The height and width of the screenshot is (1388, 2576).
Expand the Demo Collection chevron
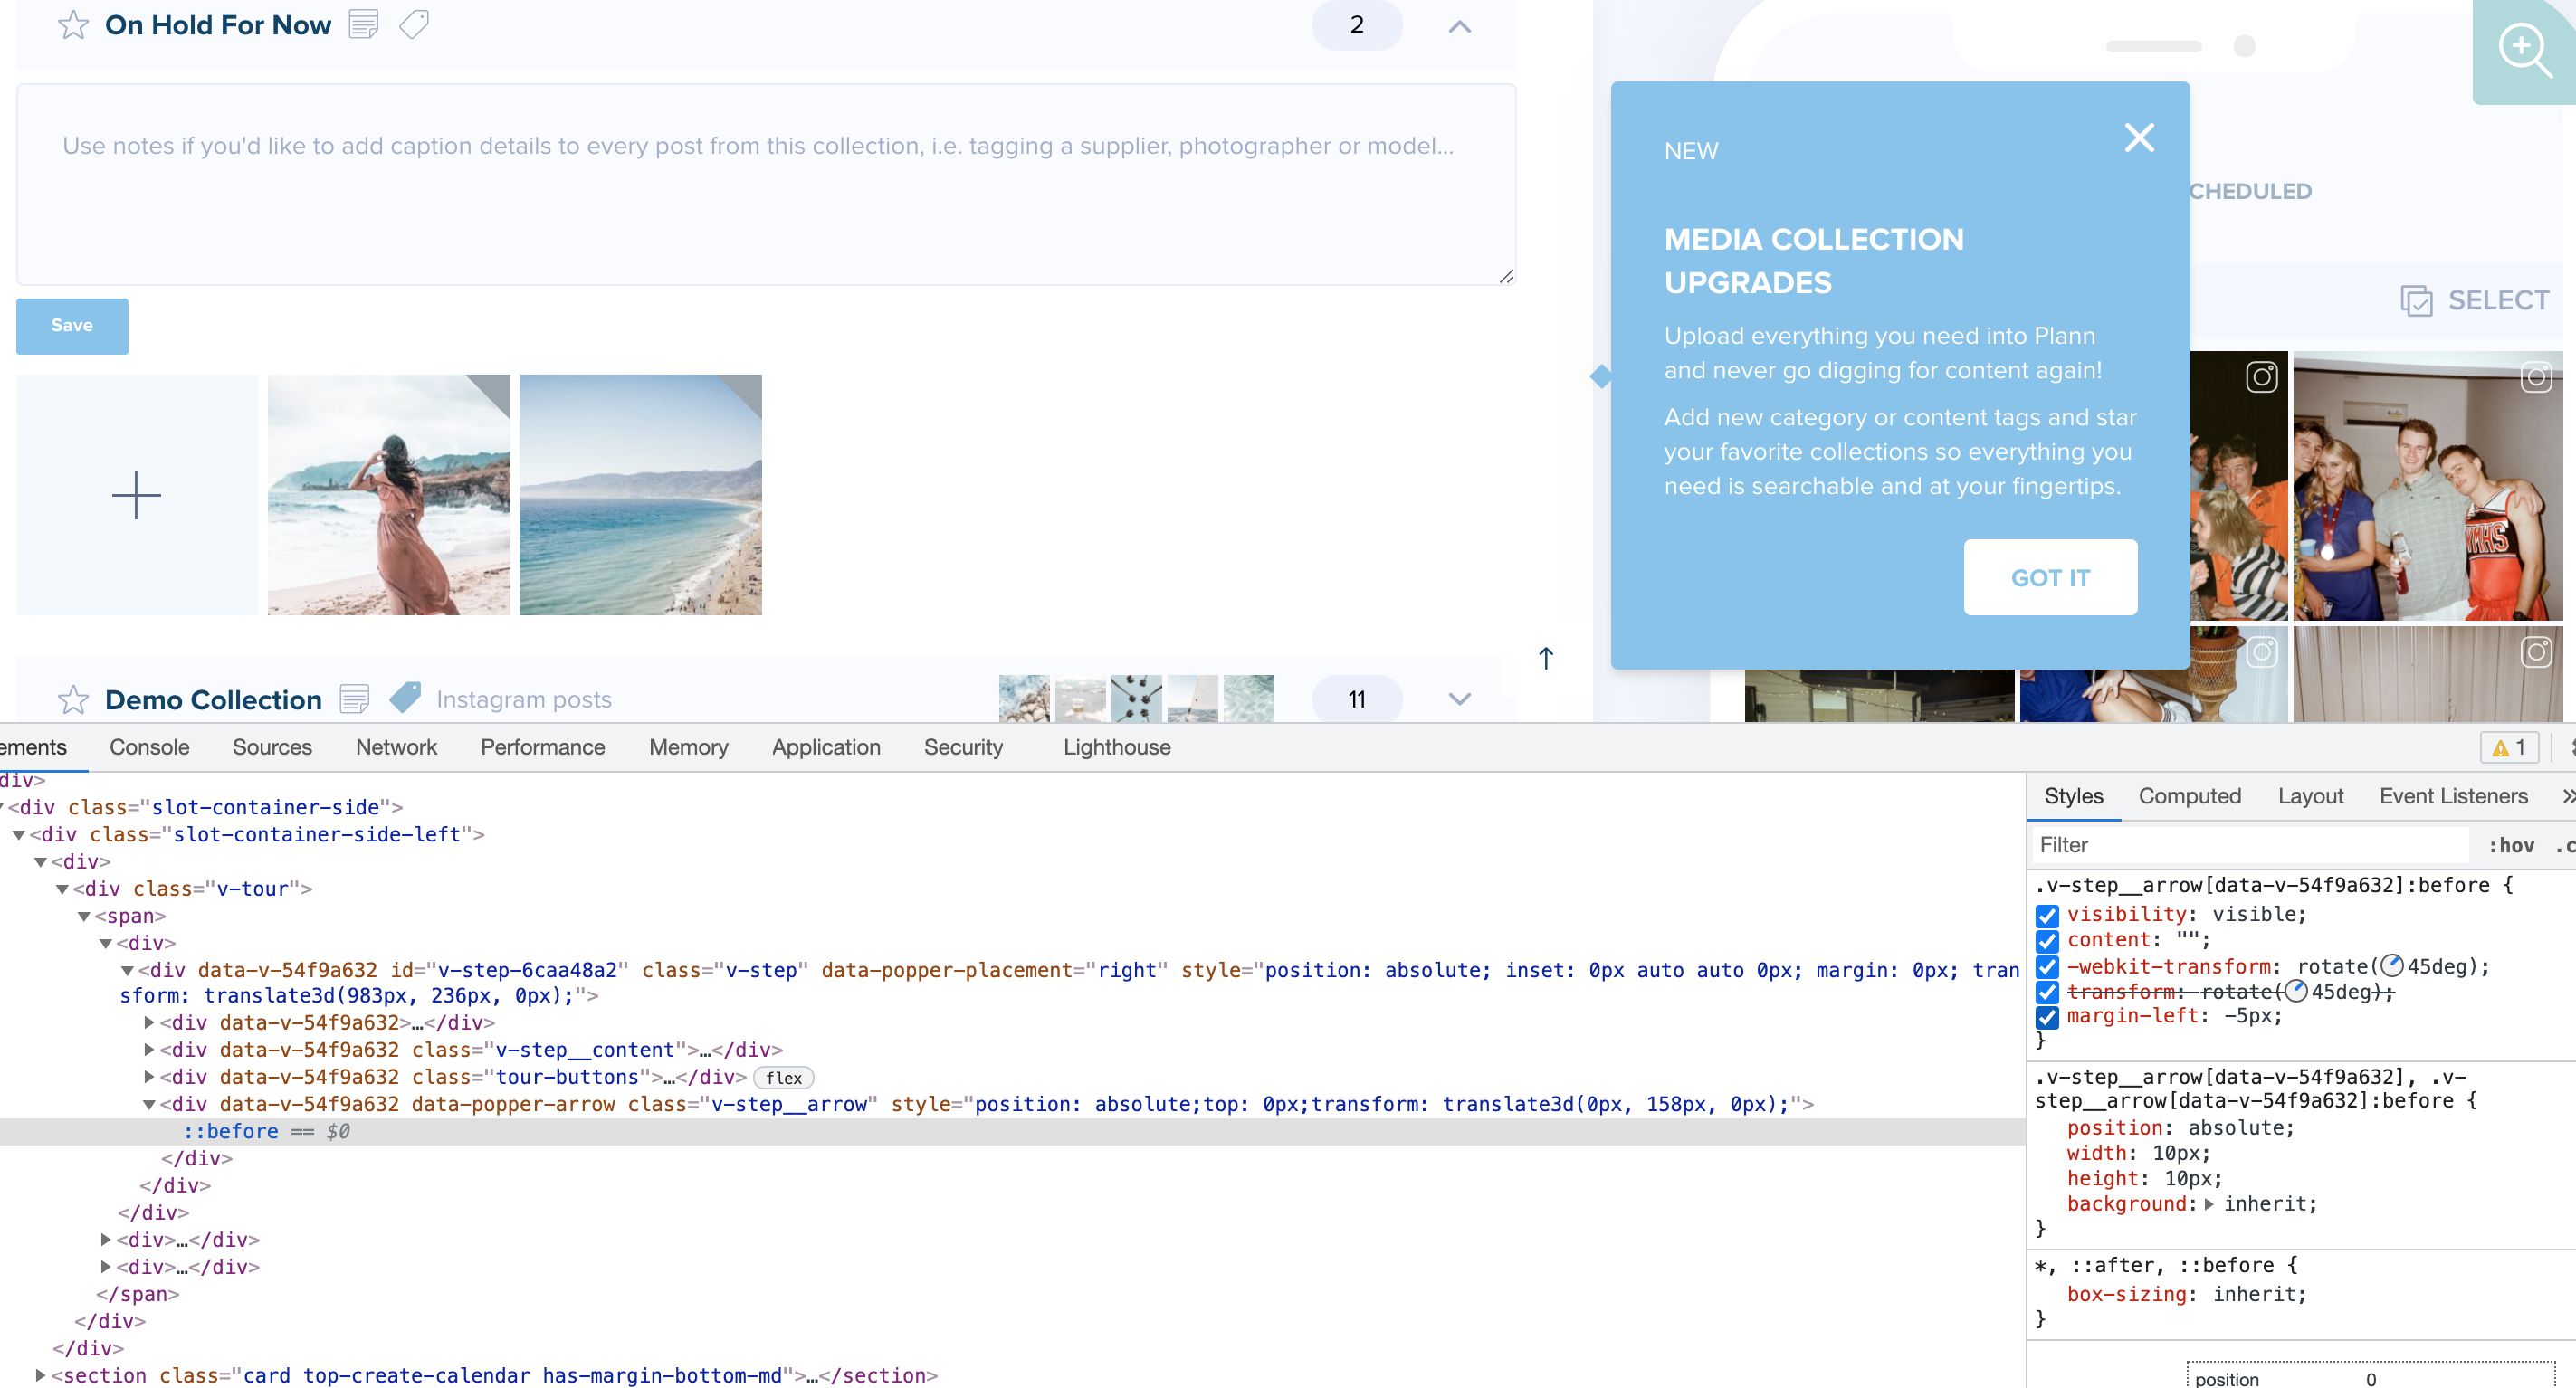click(x=1459, y=699)
